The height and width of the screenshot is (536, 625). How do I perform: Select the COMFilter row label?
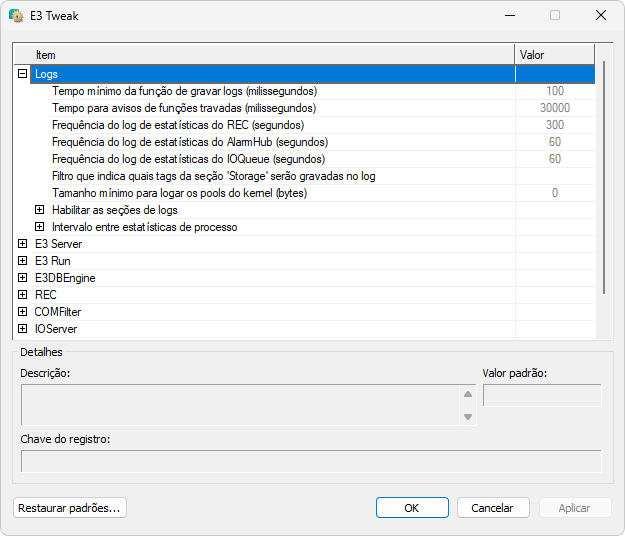click(x=58, y=312)
